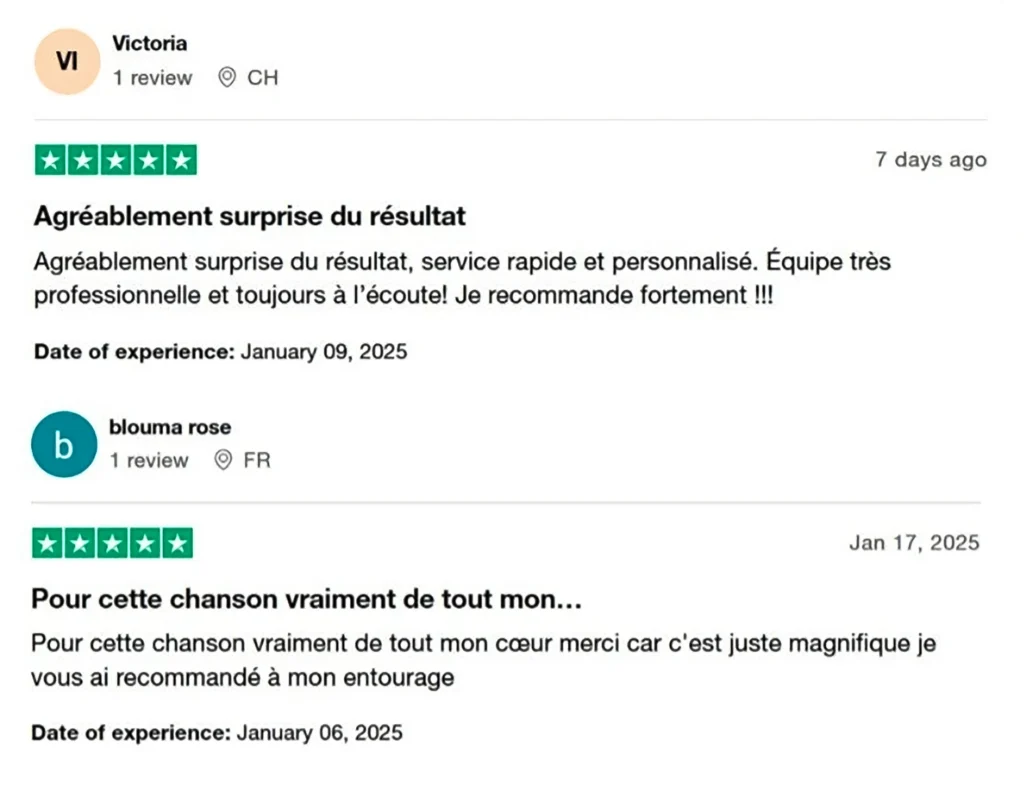1024x794 pixels.
Task: Click the teal "b" avatar of blouma rose
Action: (64, 444)
